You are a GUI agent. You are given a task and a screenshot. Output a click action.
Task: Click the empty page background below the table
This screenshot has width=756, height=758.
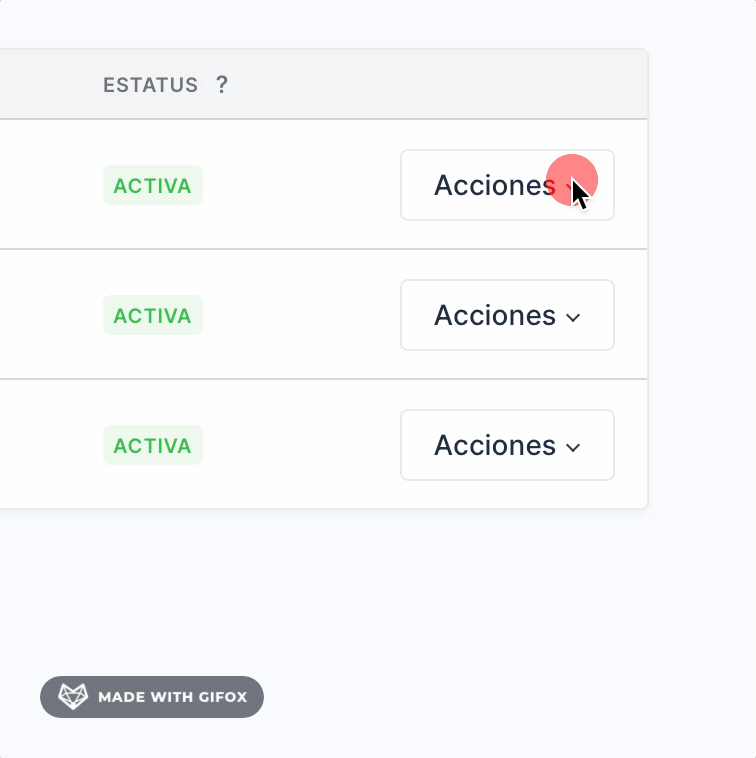point(400,600)
